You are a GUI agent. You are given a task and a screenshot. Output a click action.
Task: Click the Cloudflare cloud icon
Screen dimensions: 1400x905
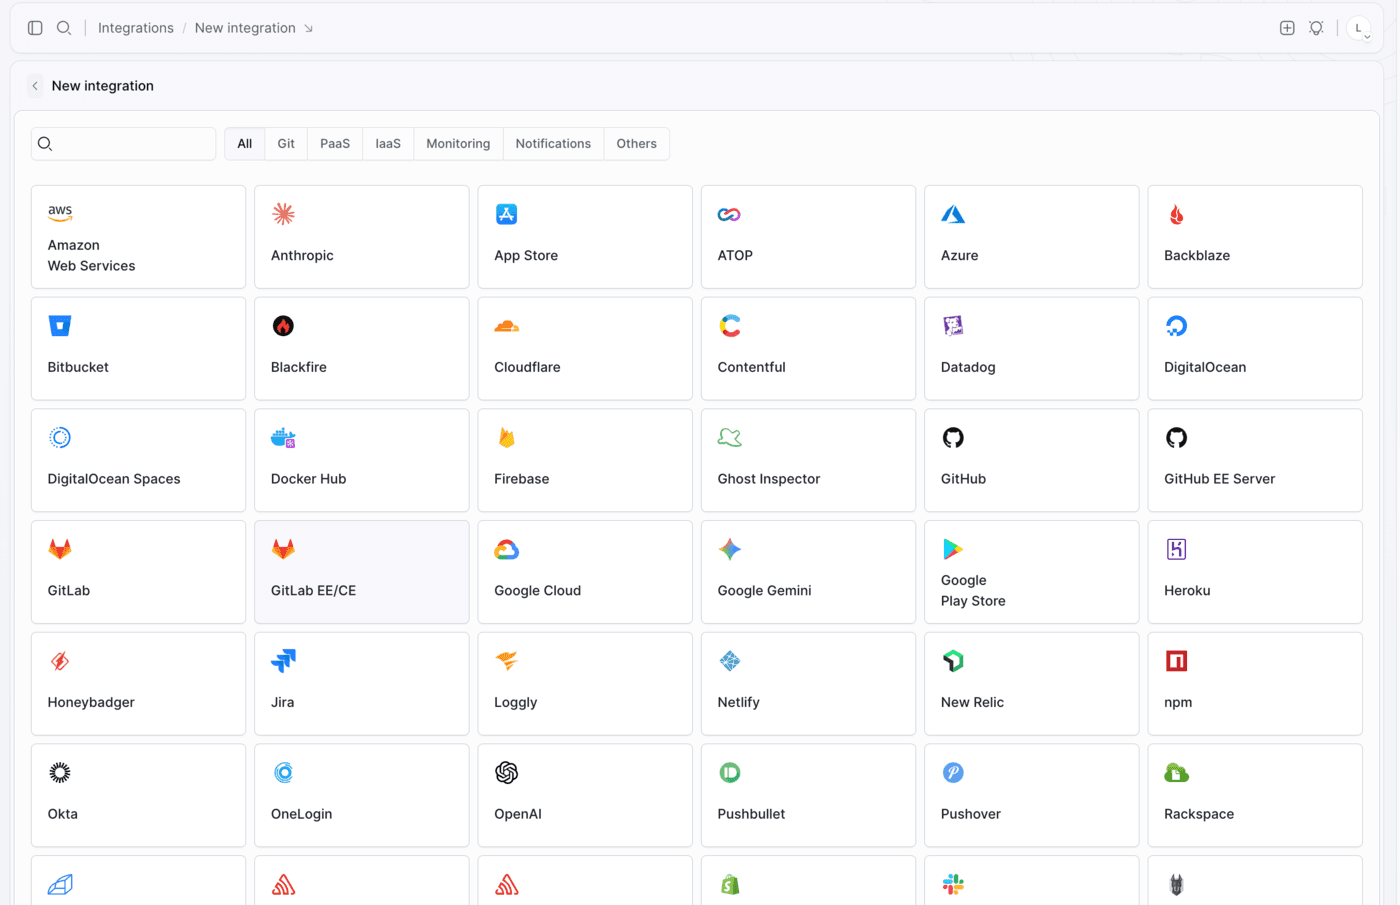coord(507,326)
